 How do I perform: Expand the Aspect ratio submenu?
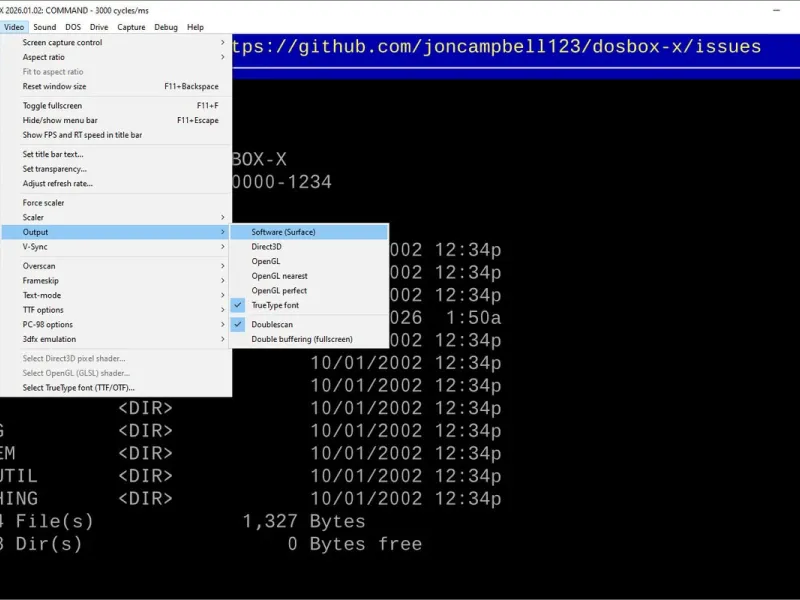pyautogui.click(x=116, y=57)
